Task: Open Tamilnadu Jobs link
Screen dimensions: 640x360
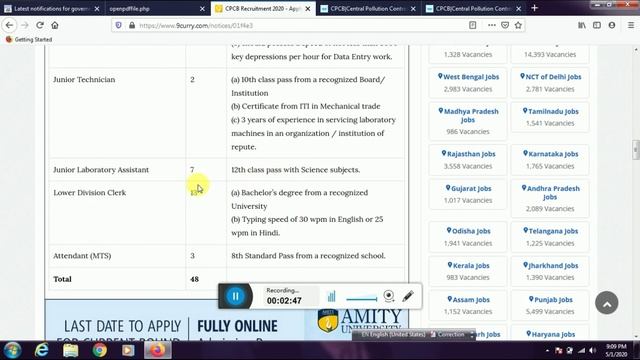Action: [x=550, y=111]
